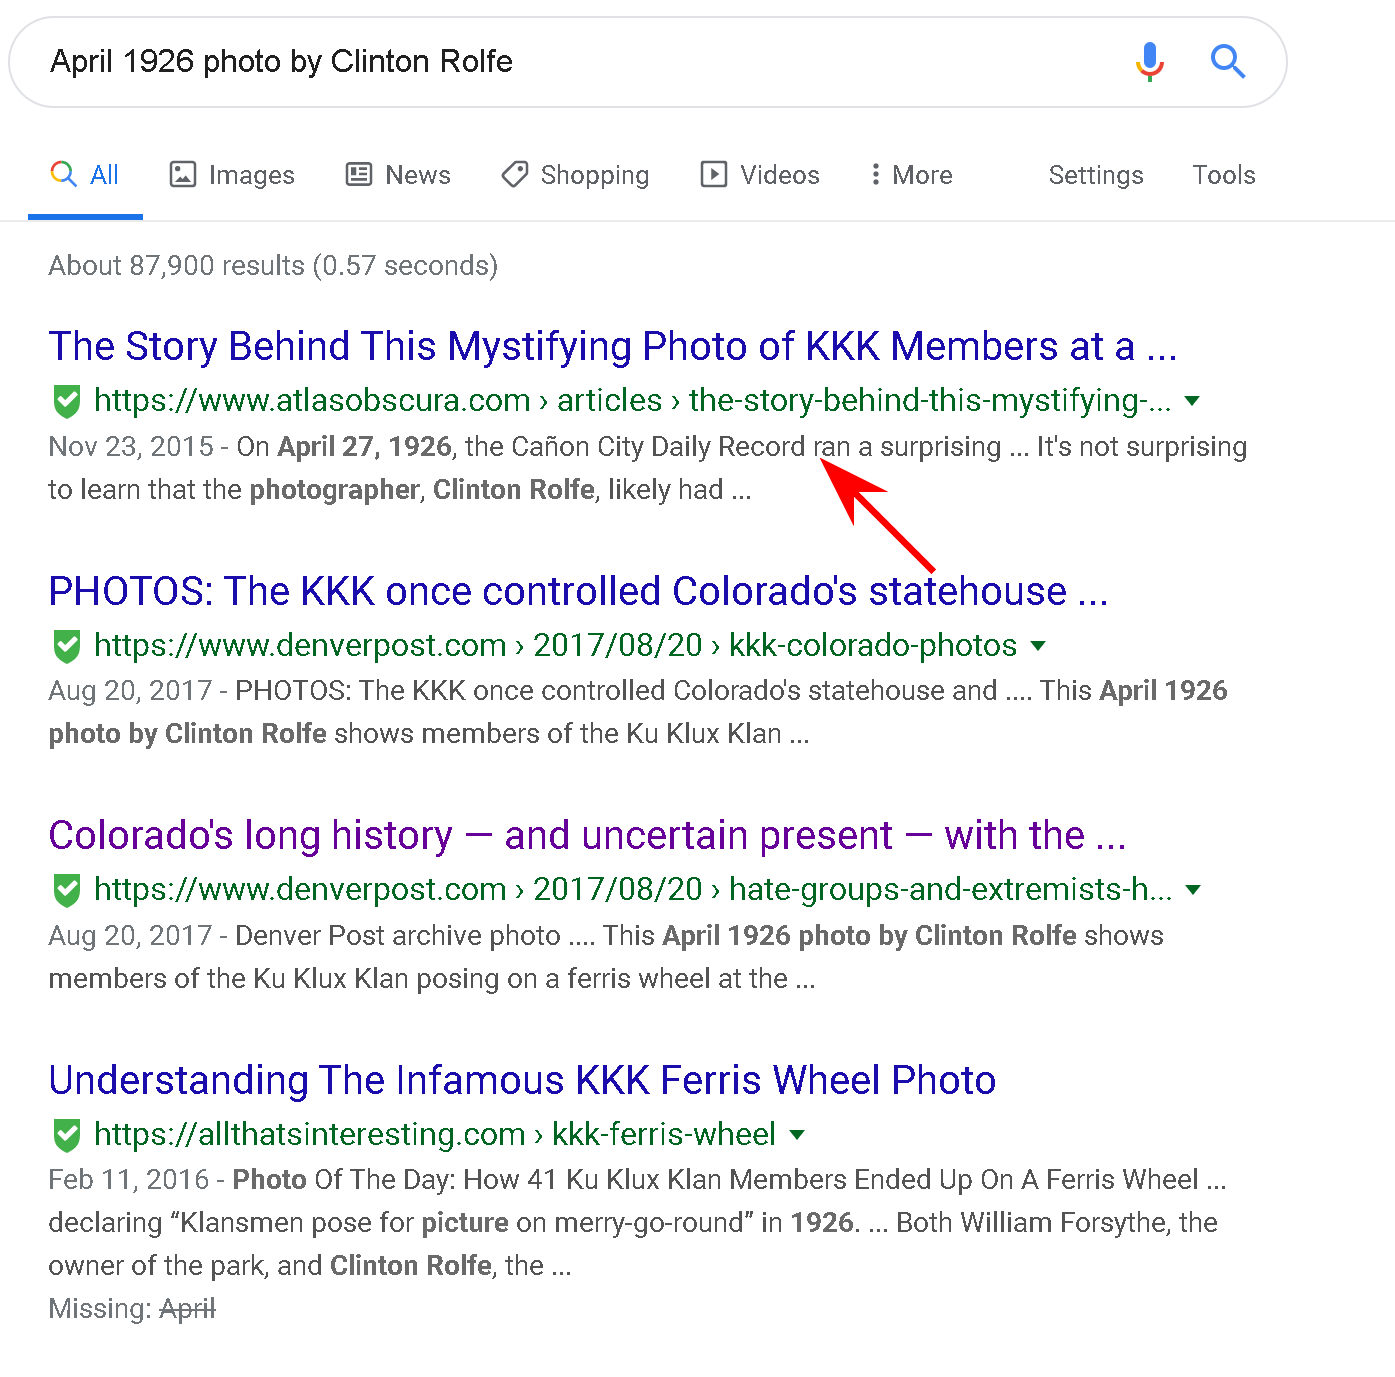
Task: Click shield icon beside hate-groups-and-extremists URL
Action: pos(67,890)
